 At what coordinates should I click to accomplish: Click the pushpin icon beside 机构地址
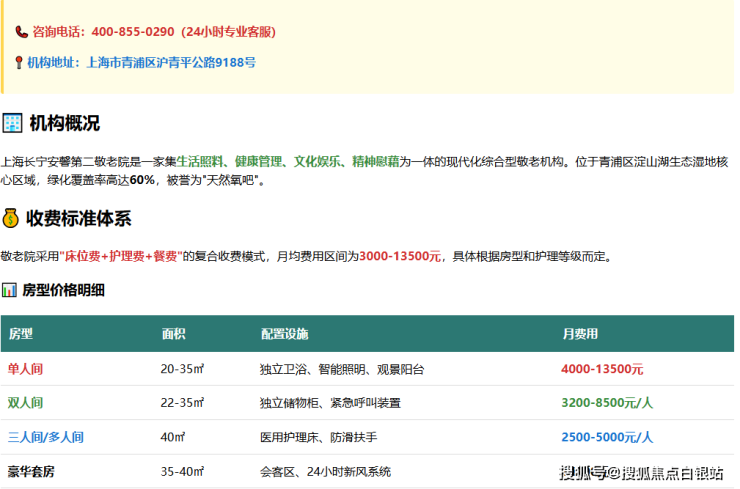pos(19,62)
